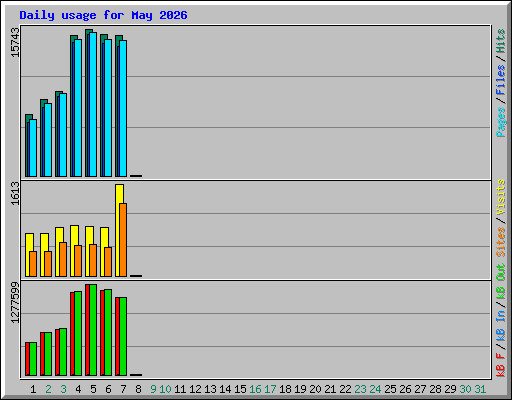The width and height of the screenshot is (512, 400).
Task: Click the 1277599 axis value label
Action: (x=15, y=303)
